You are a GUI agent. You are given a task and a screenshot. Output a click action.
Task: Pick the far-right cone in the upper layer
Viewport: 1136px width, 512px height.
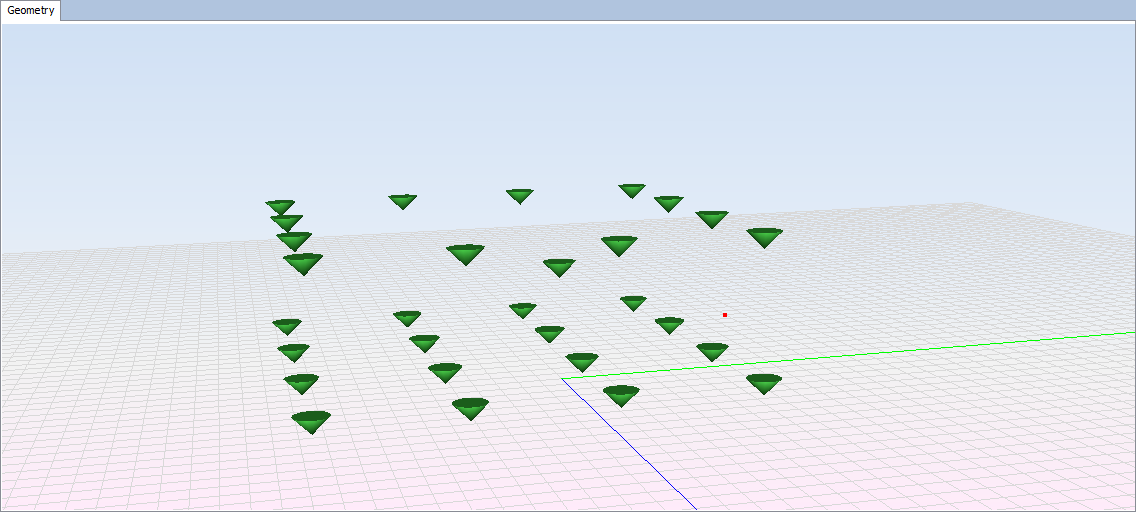coord(764,237)
